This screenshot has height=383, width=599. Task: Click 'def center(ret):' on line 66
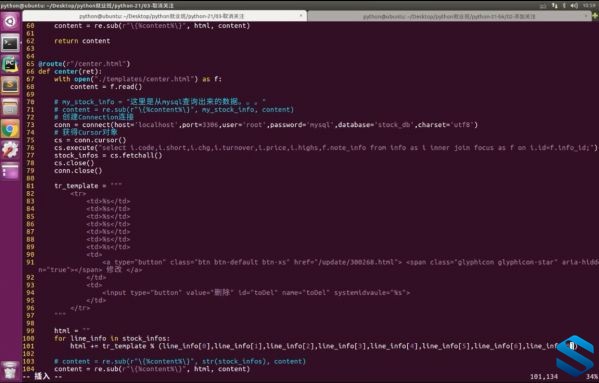point(70,71)
